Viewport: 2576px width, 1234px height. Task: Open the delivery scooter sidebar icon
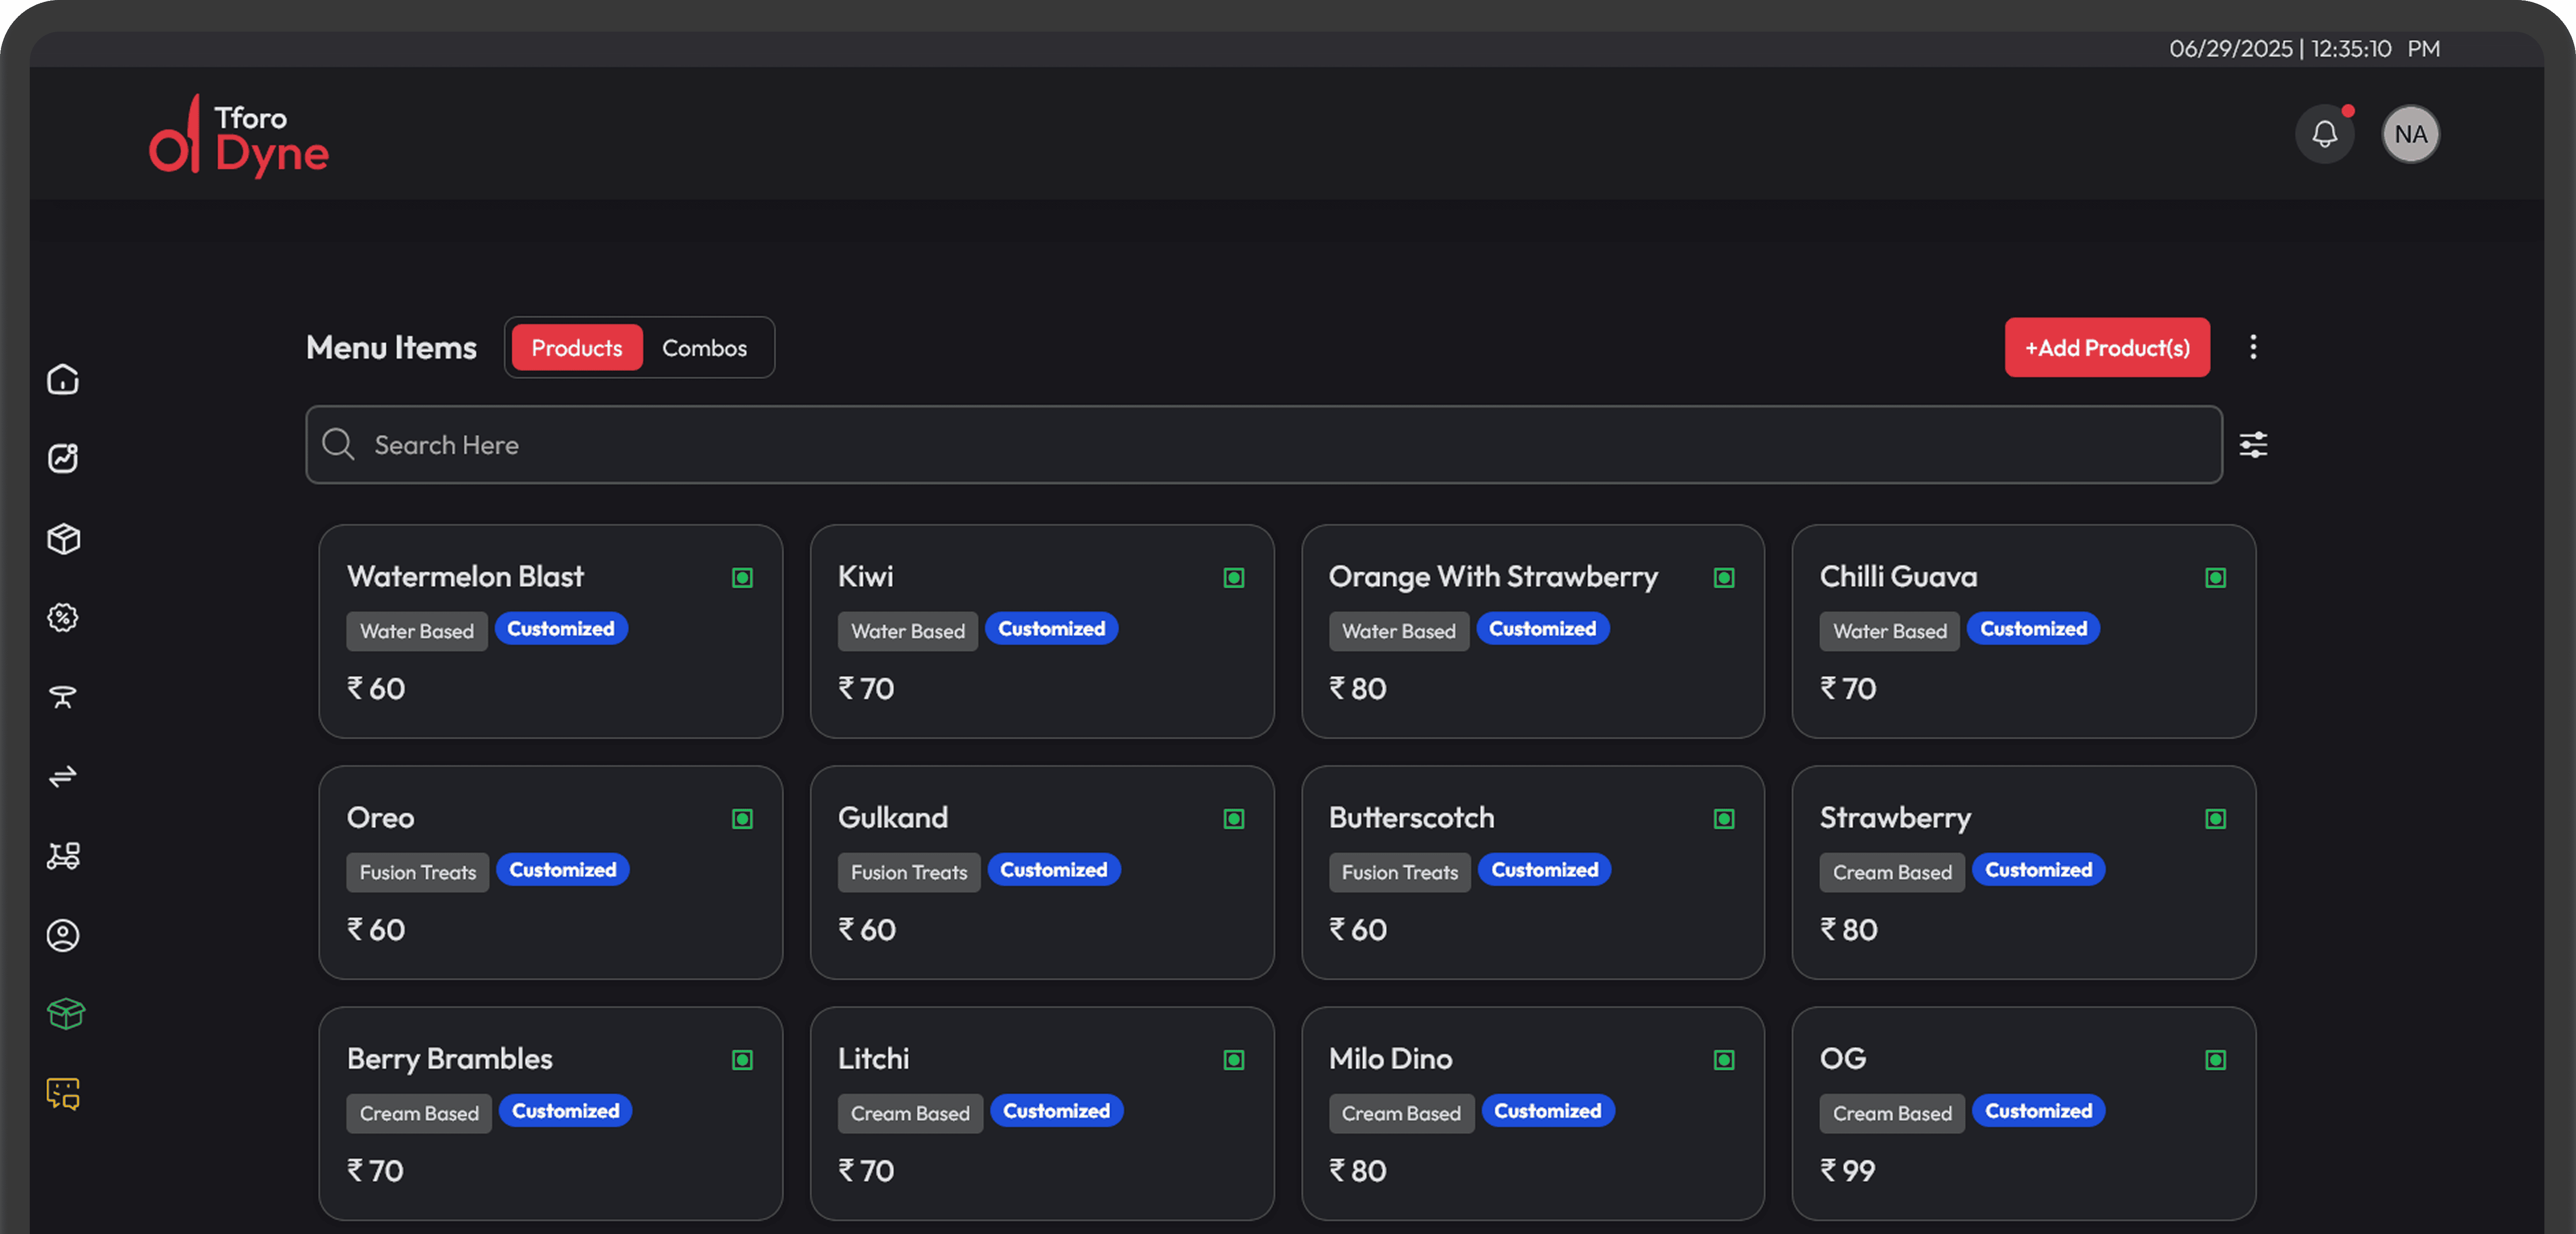click(63, 856)
